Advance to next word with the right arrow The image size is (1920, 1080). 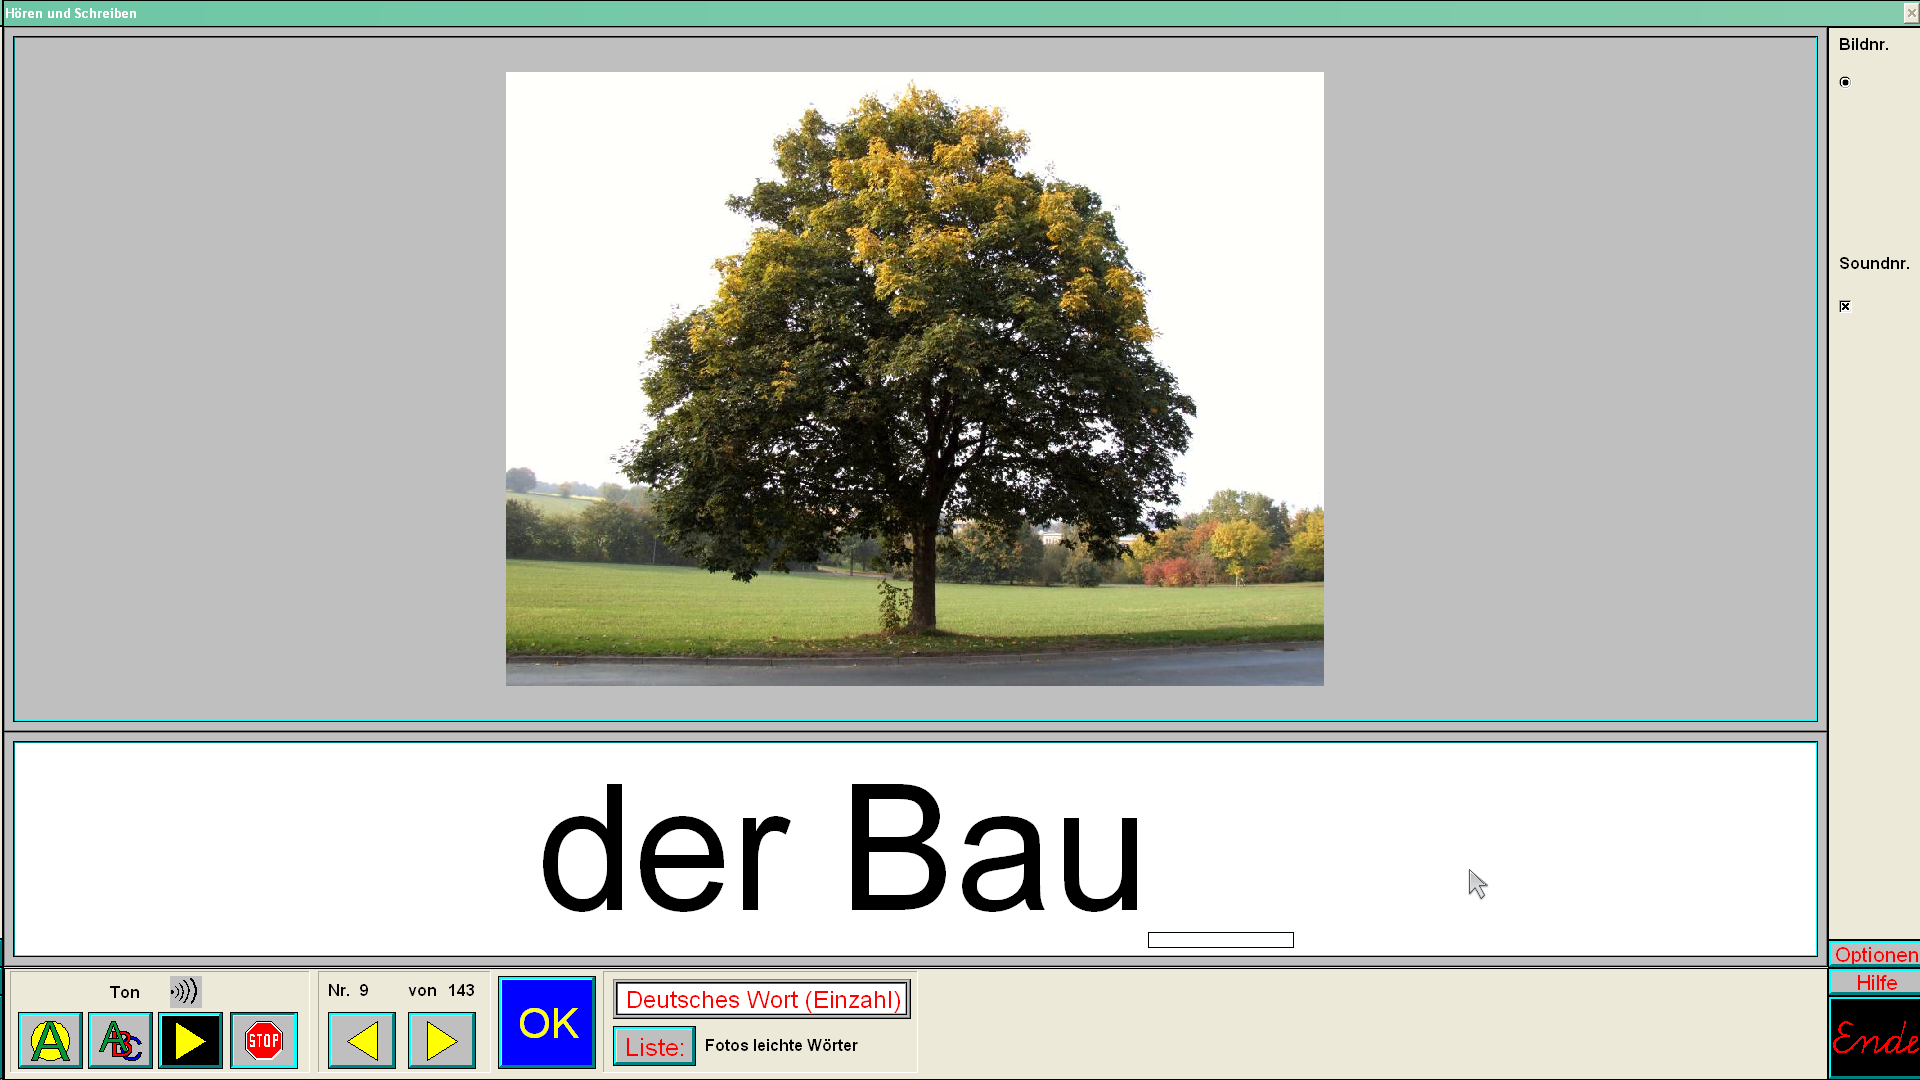tap(441, 1040)
